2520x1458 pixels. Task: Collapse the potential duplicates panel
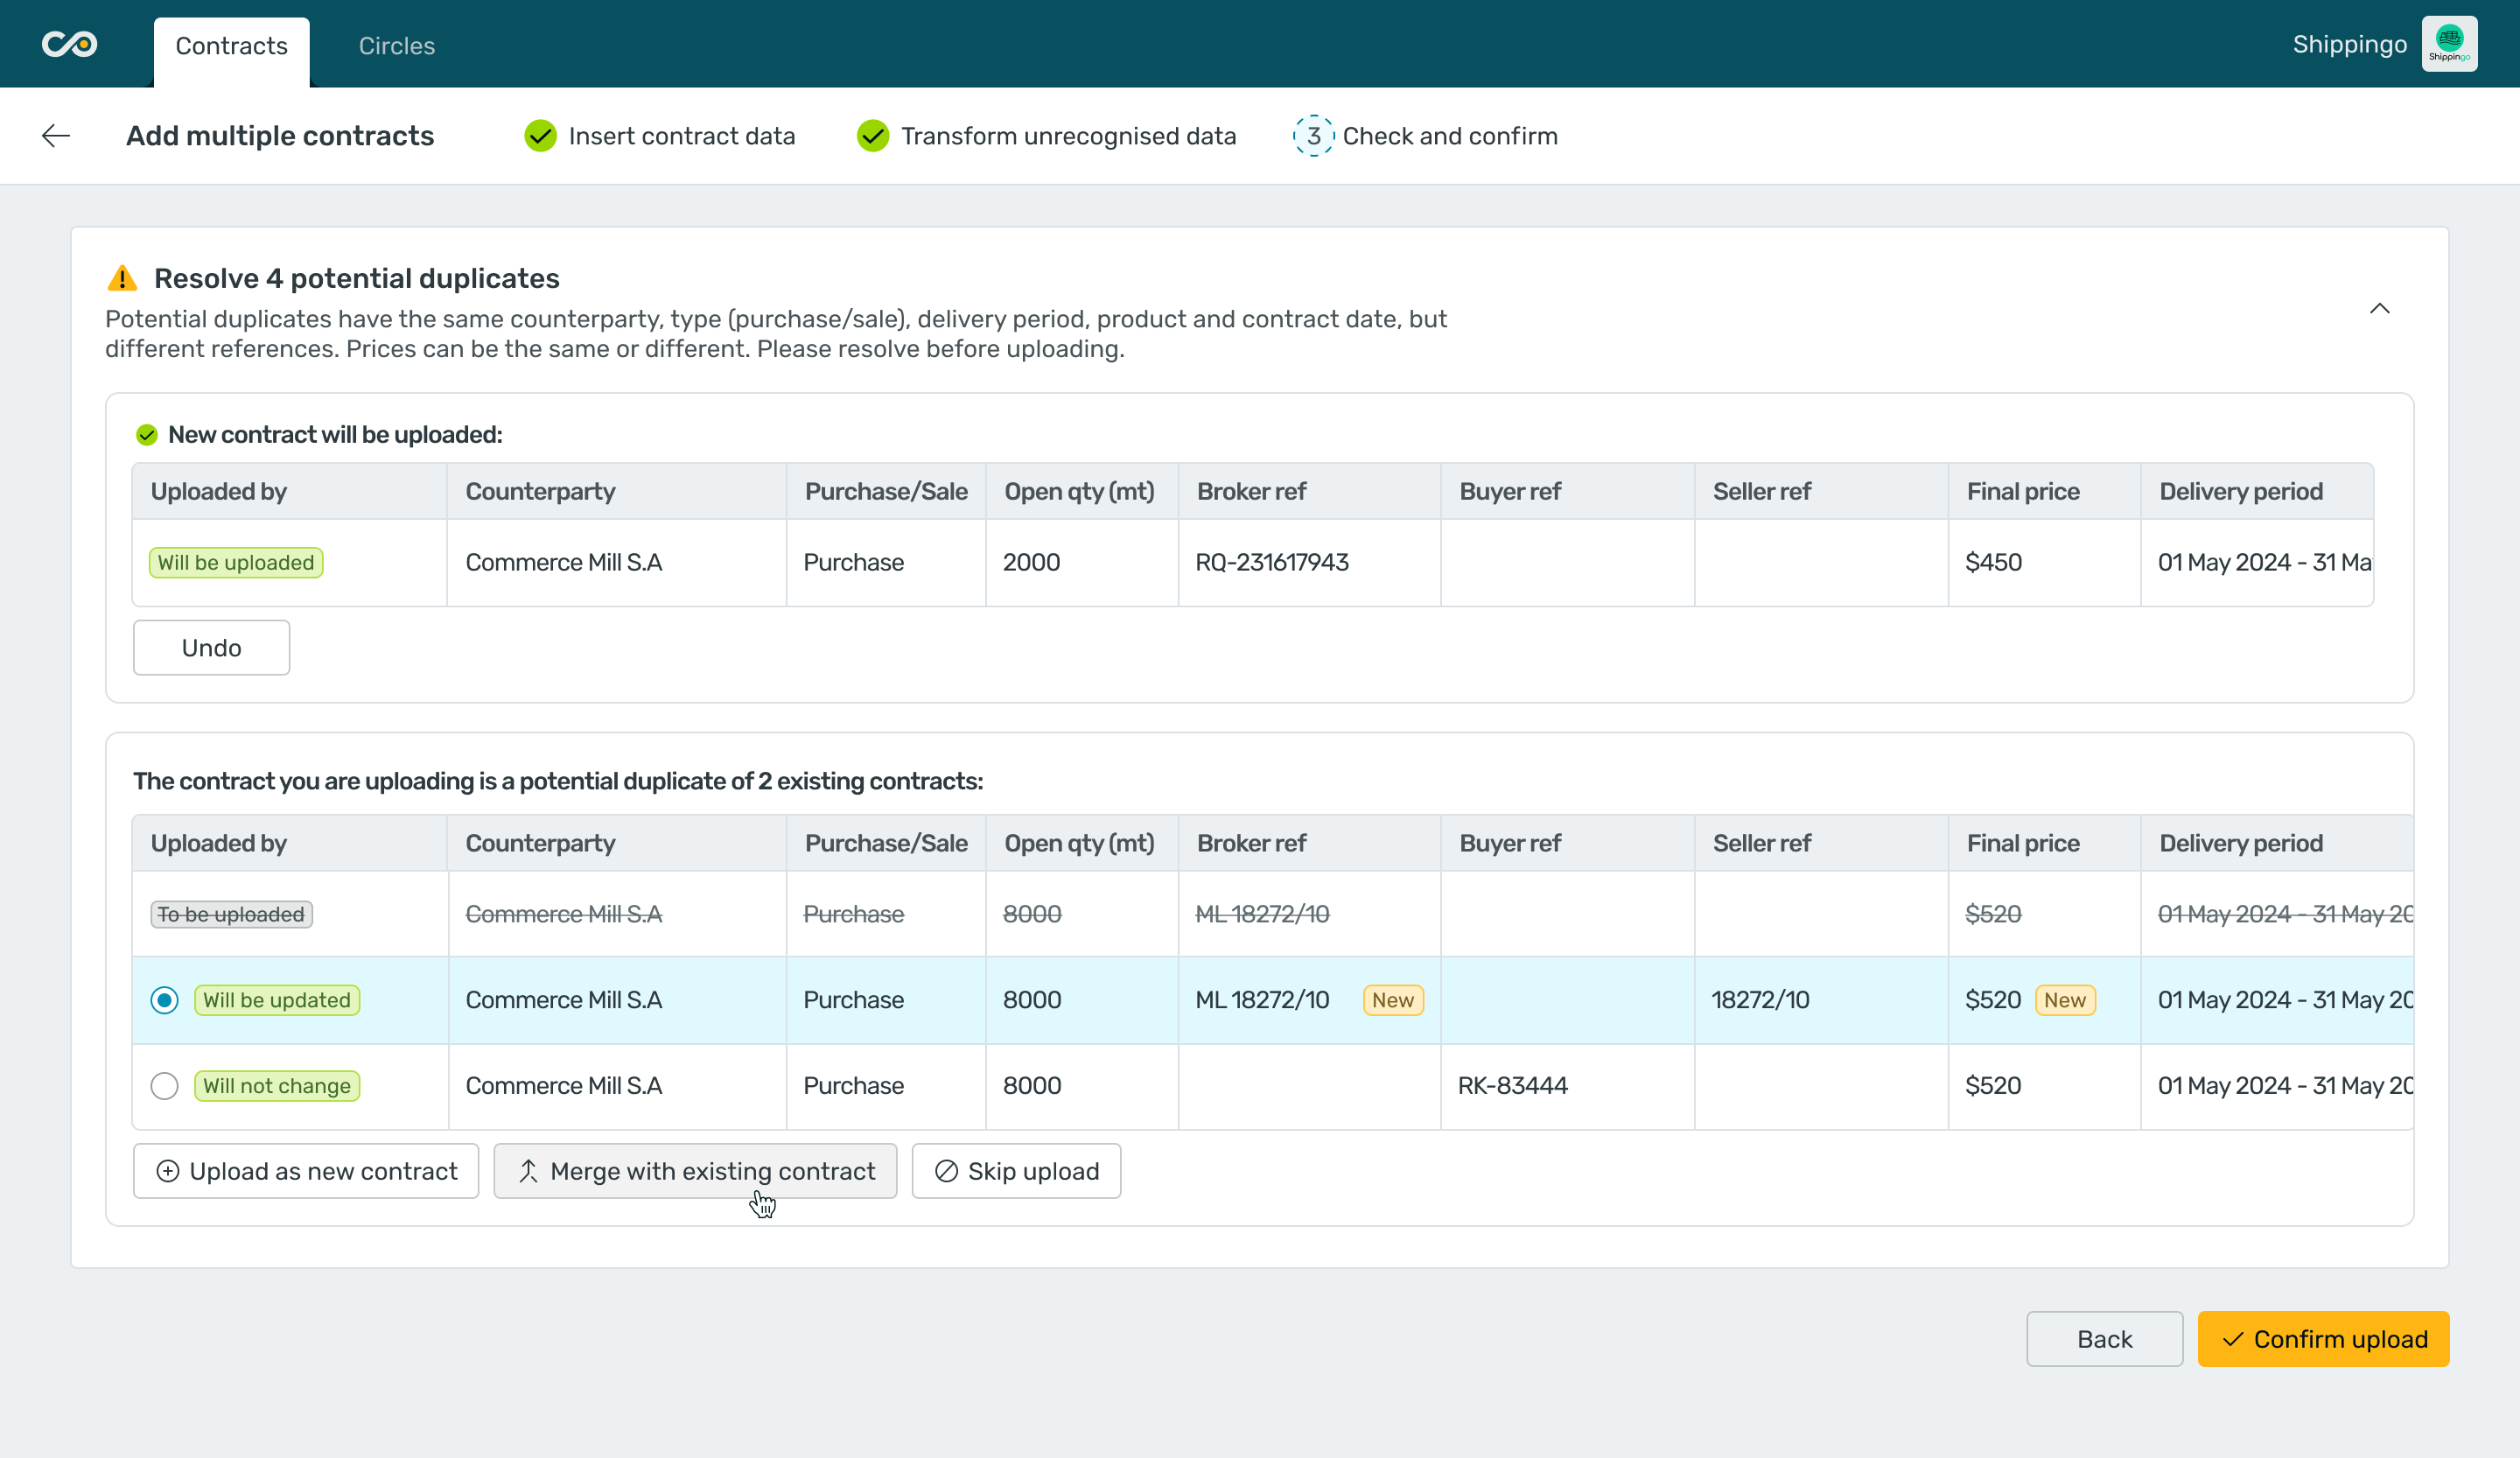pyautogui.click(x=2379, y=309)
